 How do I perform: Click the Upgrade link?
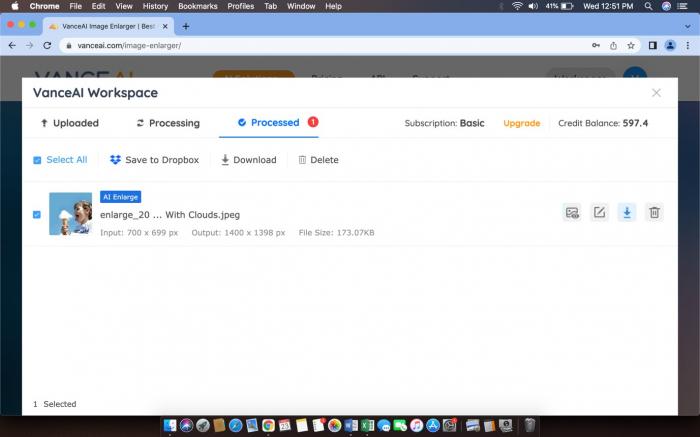(521, 123)
